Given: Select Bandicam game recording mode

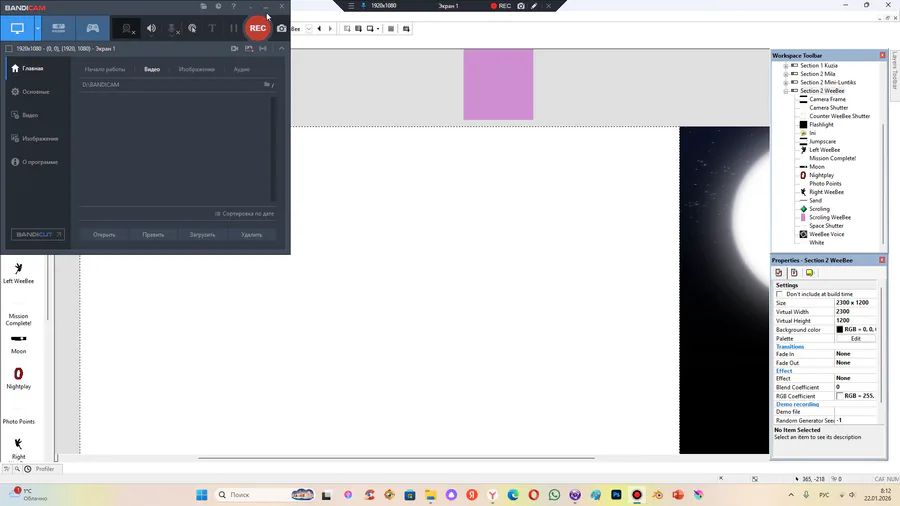Looking at the screenshot, I should click(92, 28).
